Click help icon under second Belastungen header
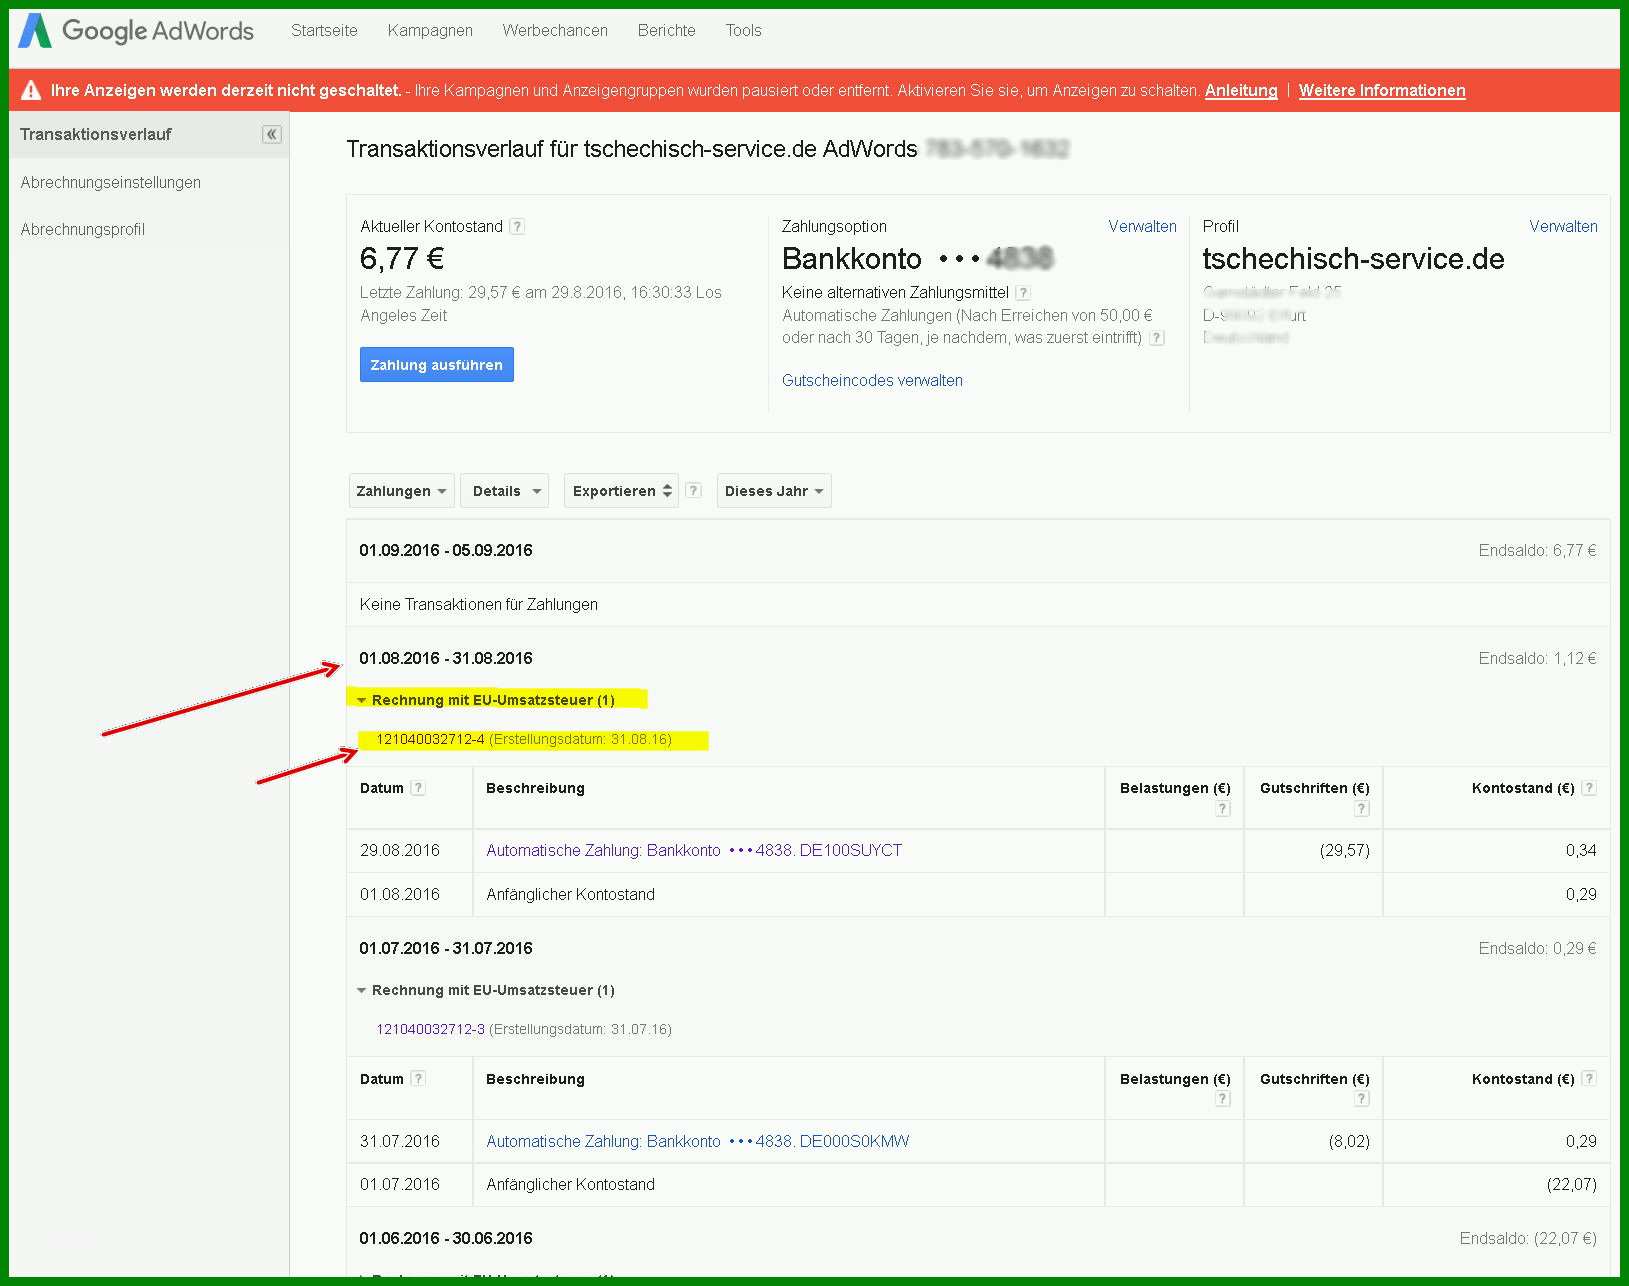 [x=1222, y=1099]
